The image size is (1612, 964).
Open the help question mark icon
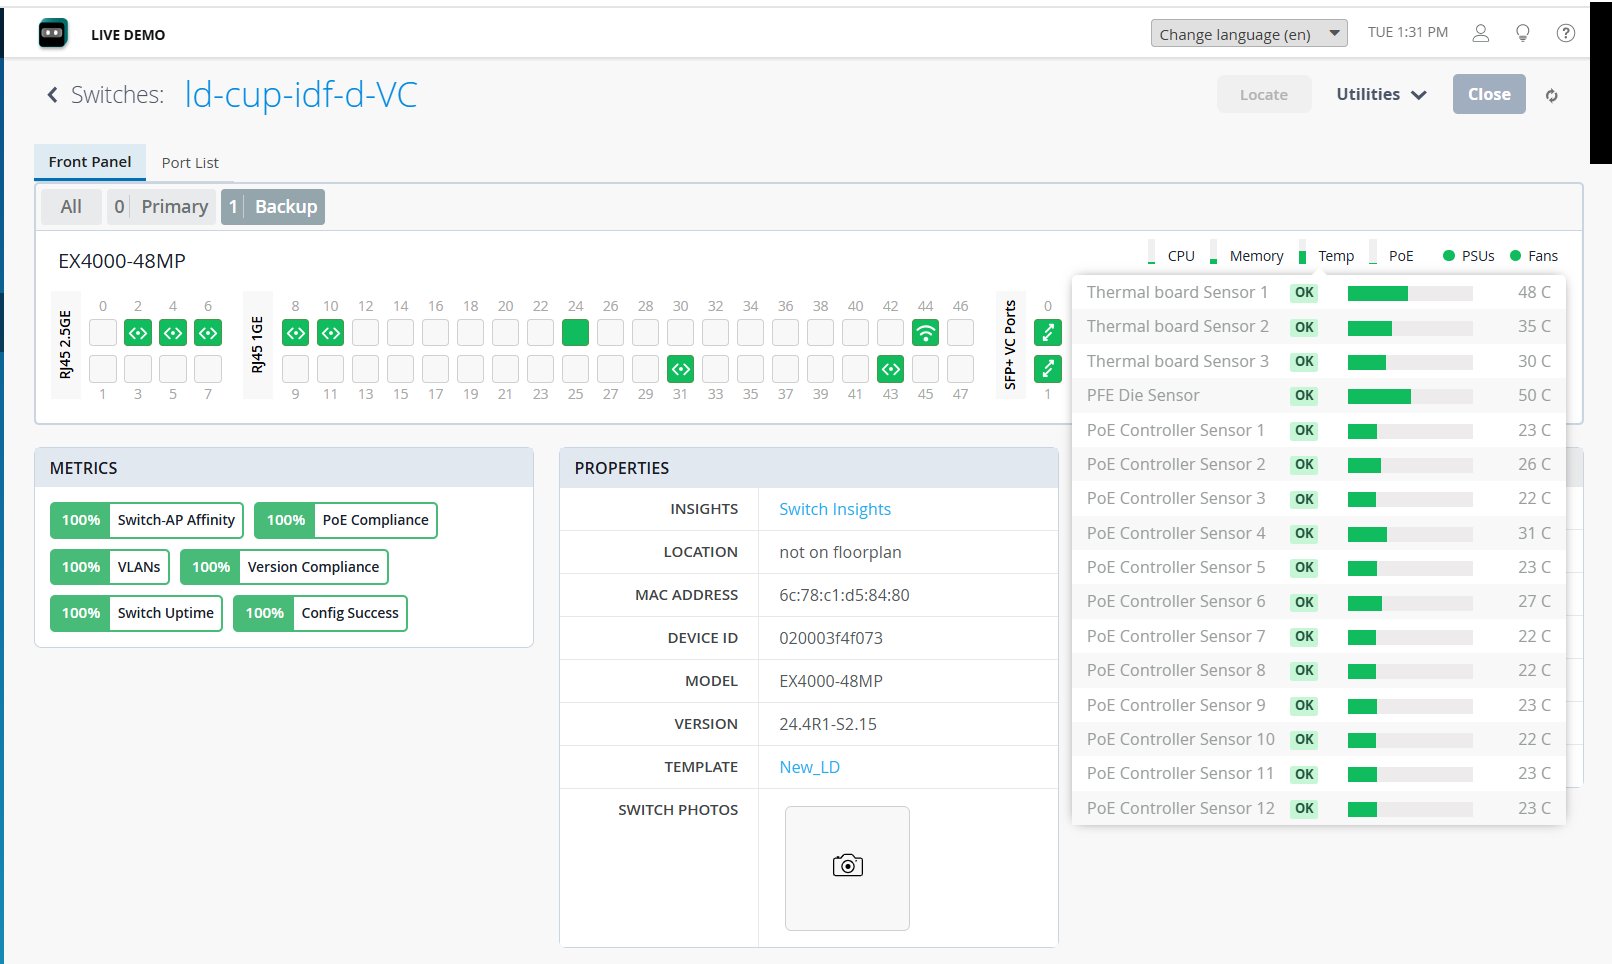pyautogui.click(x=1565, y=33)
